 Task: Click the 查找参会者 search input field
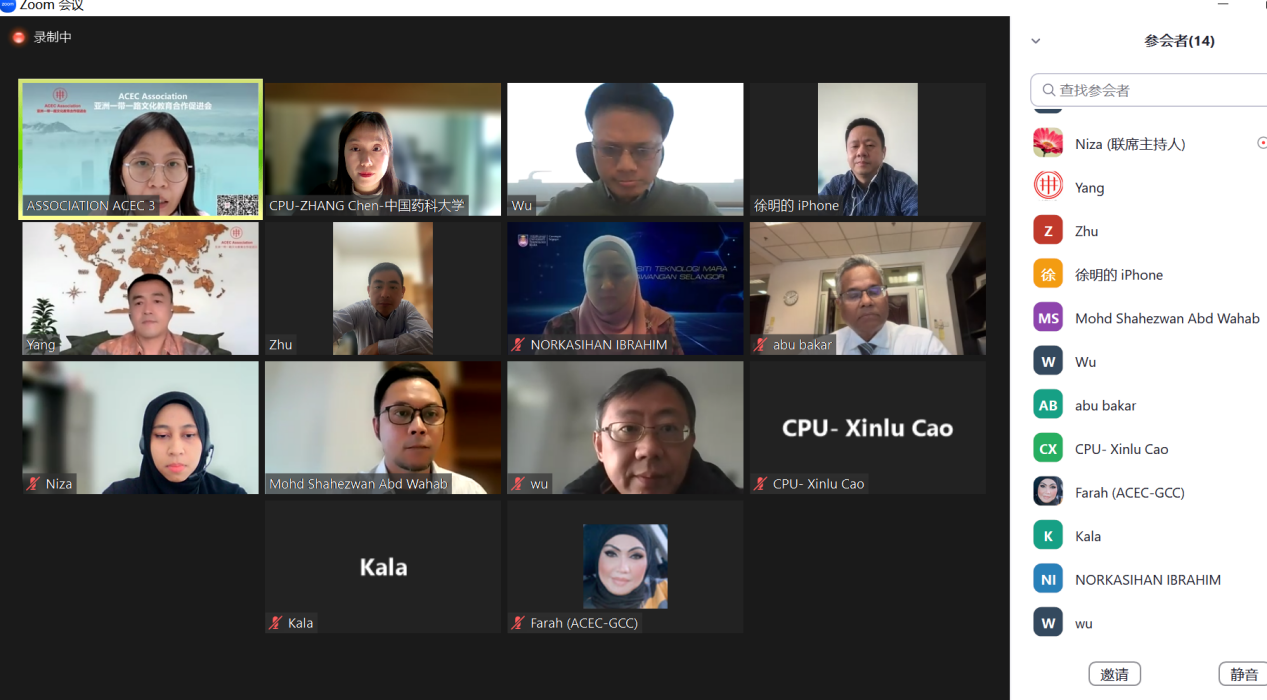click(x=1150, y=90)
